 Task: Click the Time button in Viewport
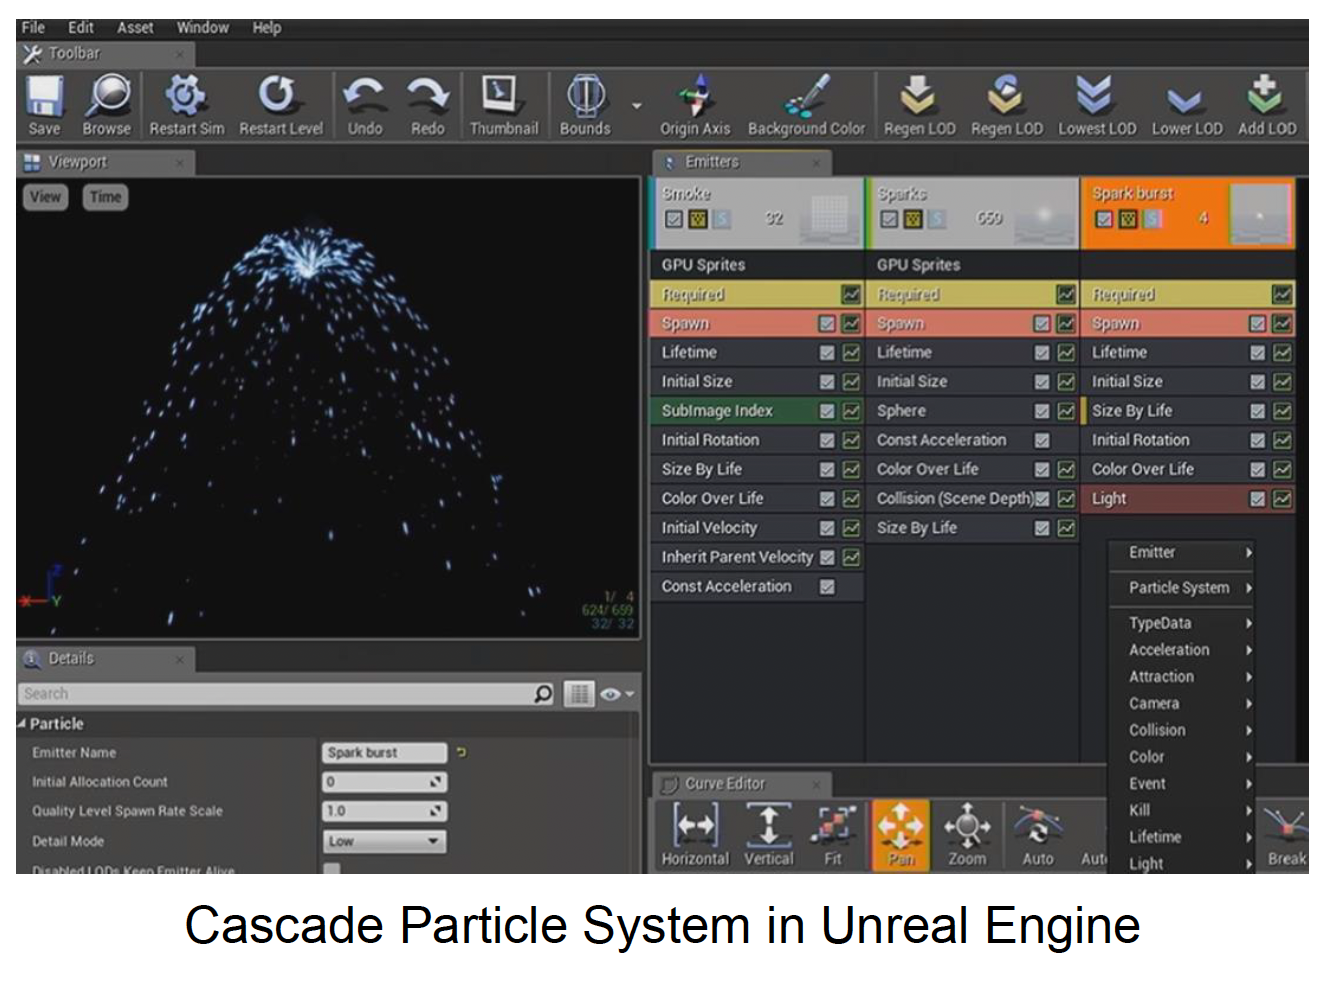click(x=105, y=197)
